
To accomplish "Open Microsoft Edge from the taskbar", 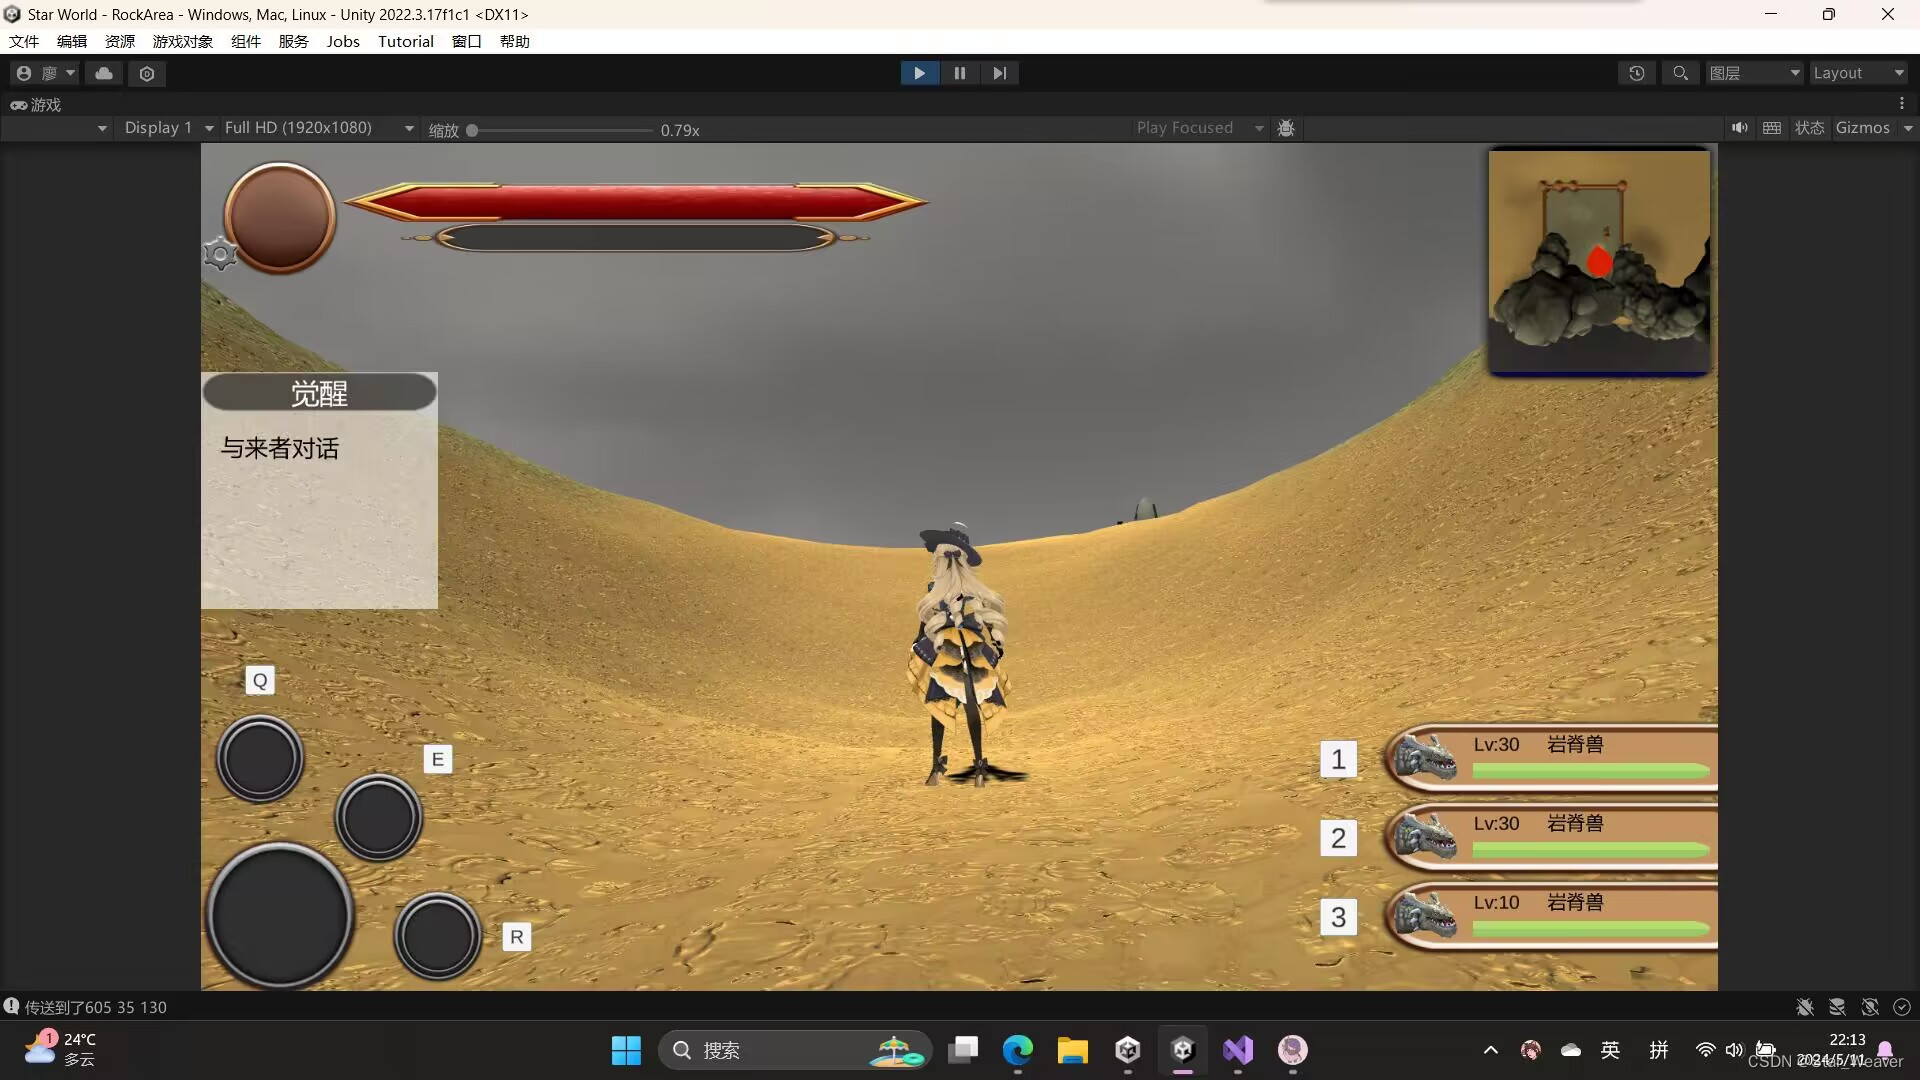I will (1018, 1050).
